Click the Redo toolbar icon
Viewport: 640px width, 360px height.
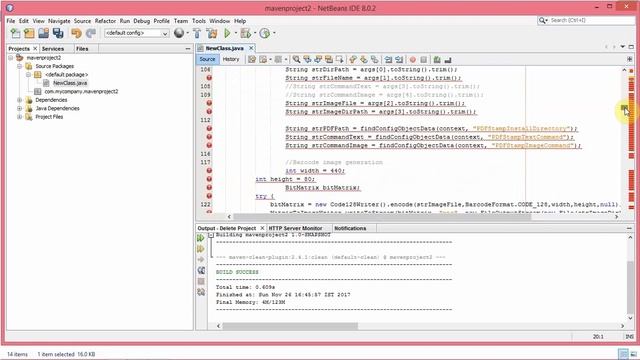(x=91, y=33)
